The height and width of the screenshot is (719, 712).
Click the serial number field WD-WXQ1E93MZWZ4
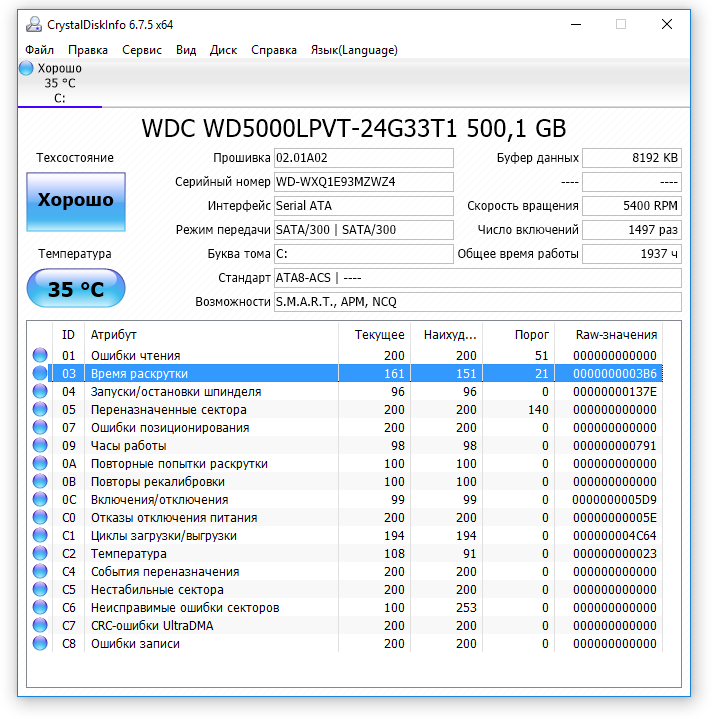click(x=364, y=182)
